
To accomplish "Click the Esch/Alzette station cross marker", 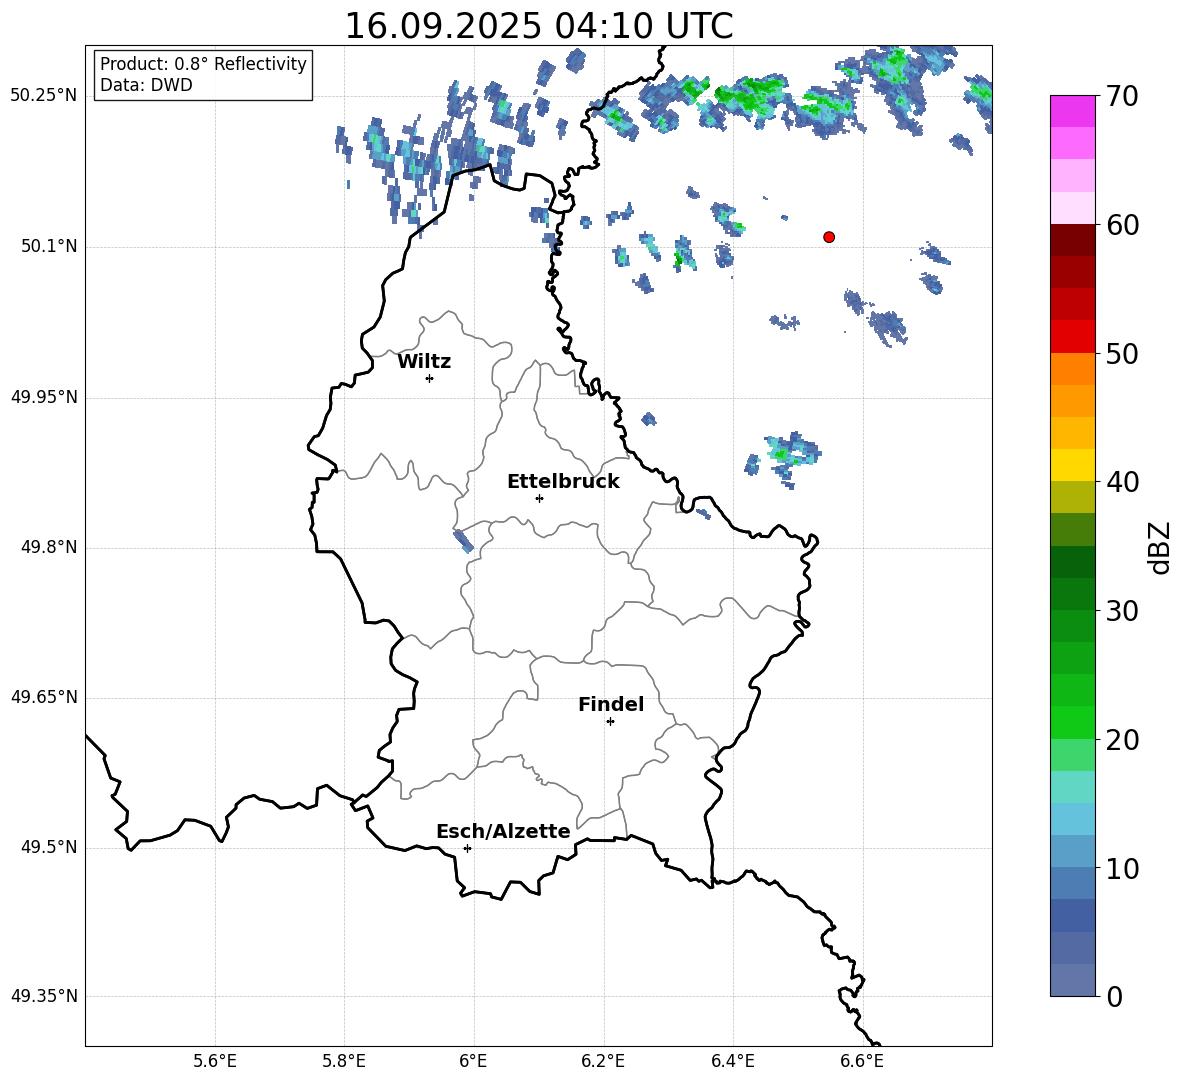I will [x=467, y=848].
